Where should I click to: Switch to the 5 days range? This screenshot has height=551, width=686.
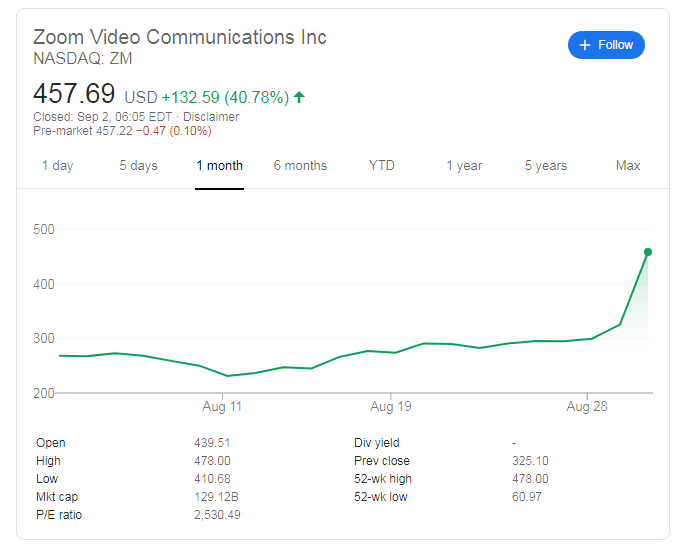(x=138, y=166)
